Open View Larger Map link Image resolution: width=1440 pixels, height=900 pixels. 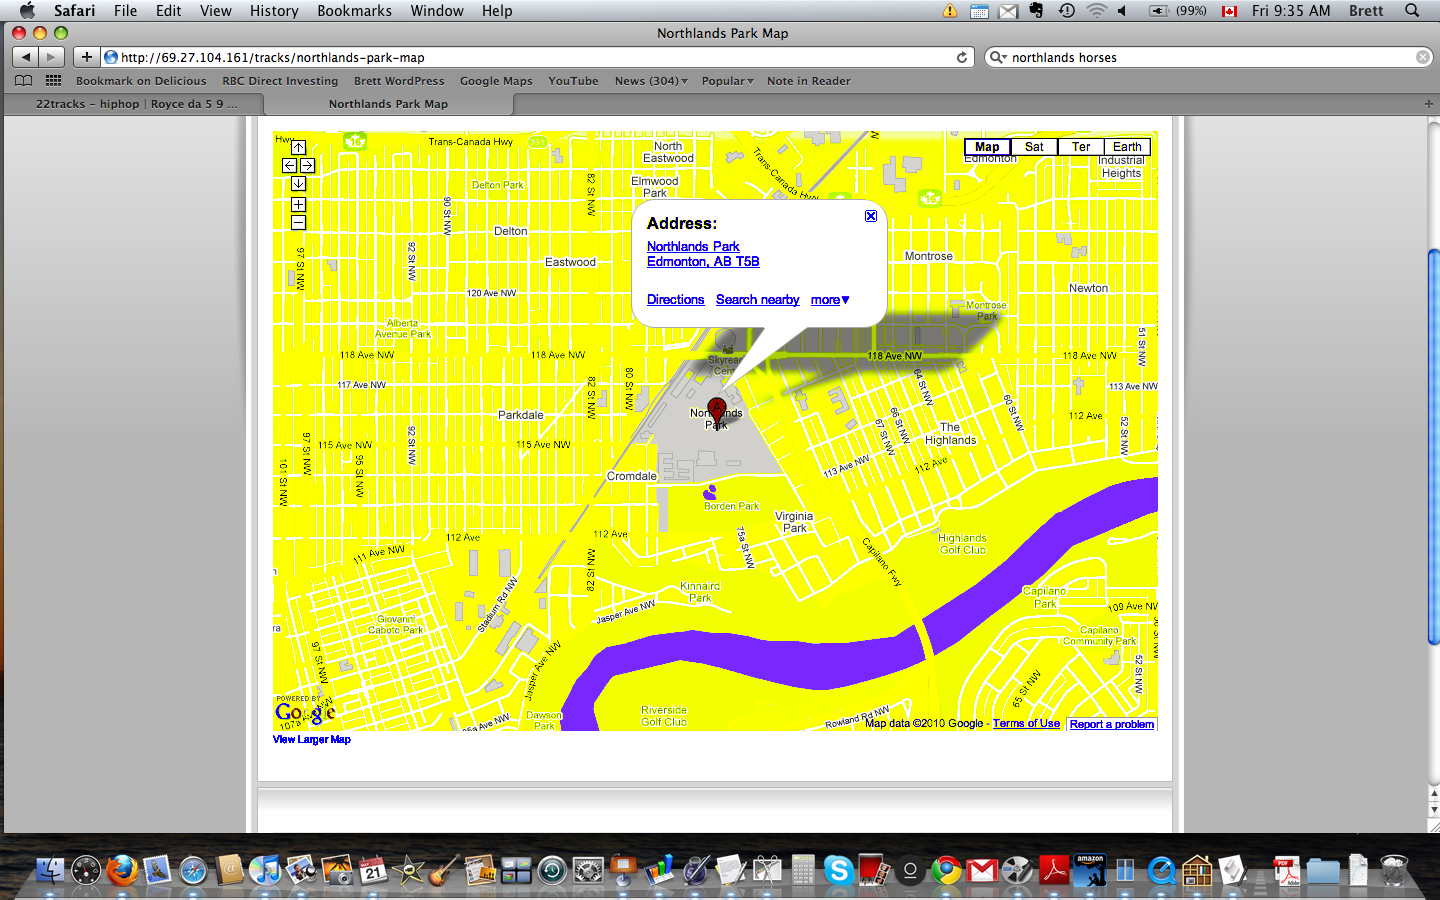coord(312,740)
